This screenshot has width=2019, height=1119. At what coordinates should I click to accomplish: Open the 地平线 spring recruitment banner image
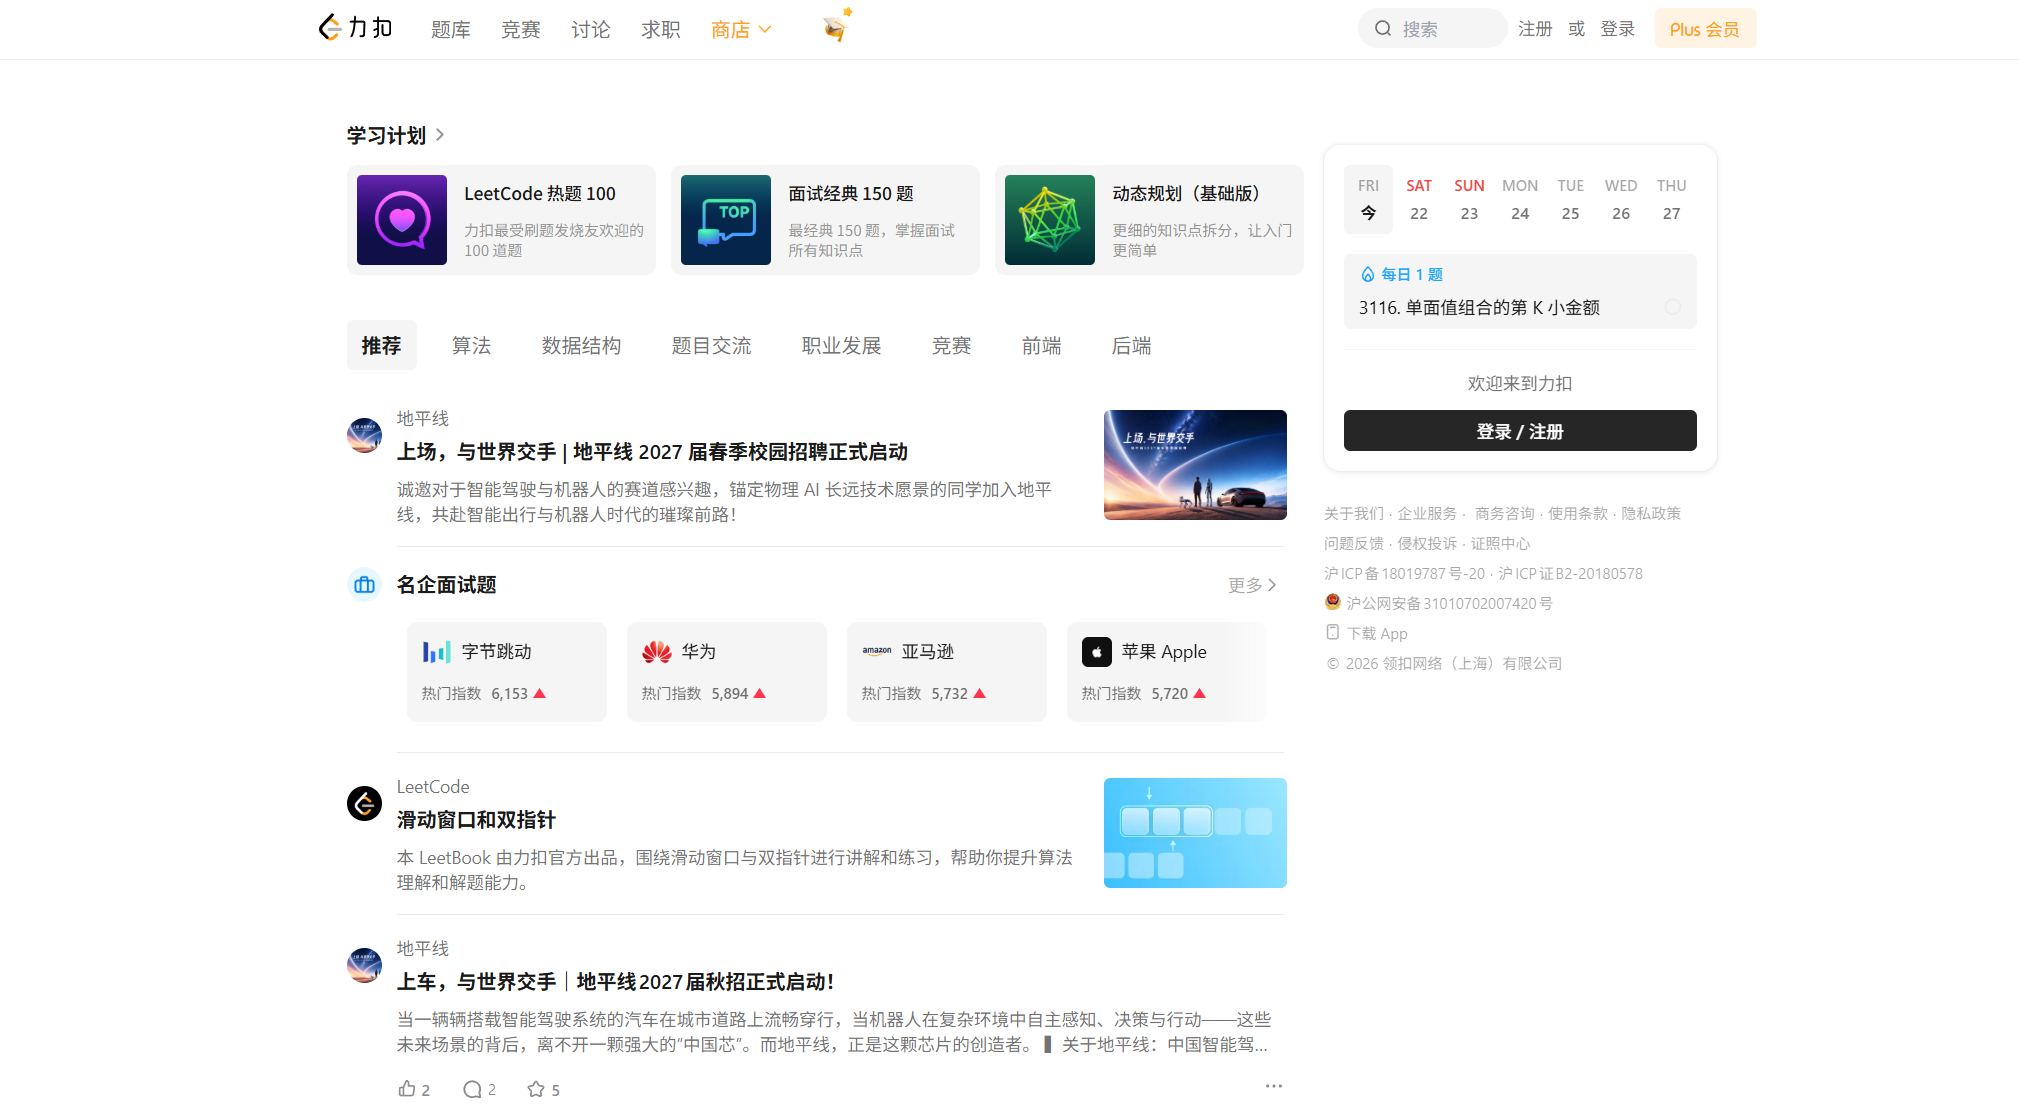[1195, 465]
